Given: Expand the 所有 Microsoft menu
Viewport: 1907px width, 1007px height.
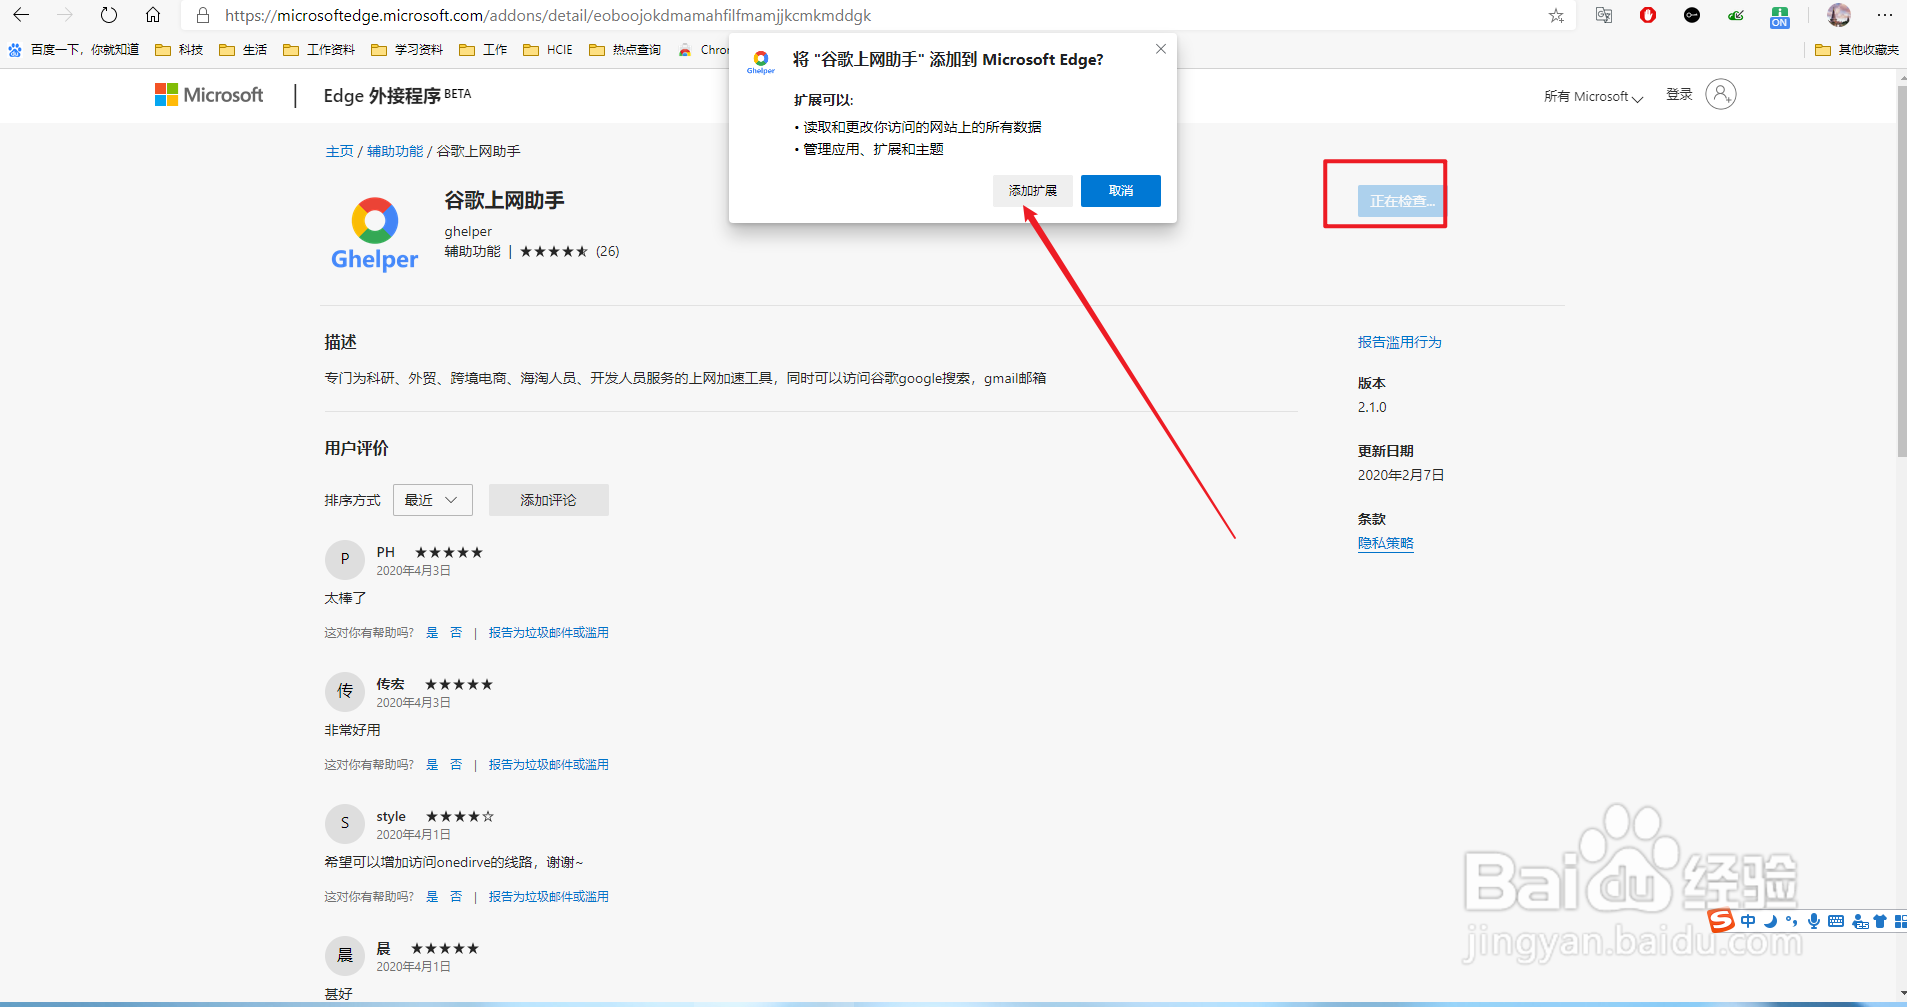Looking at the screenshot, I should point(1593,97).
